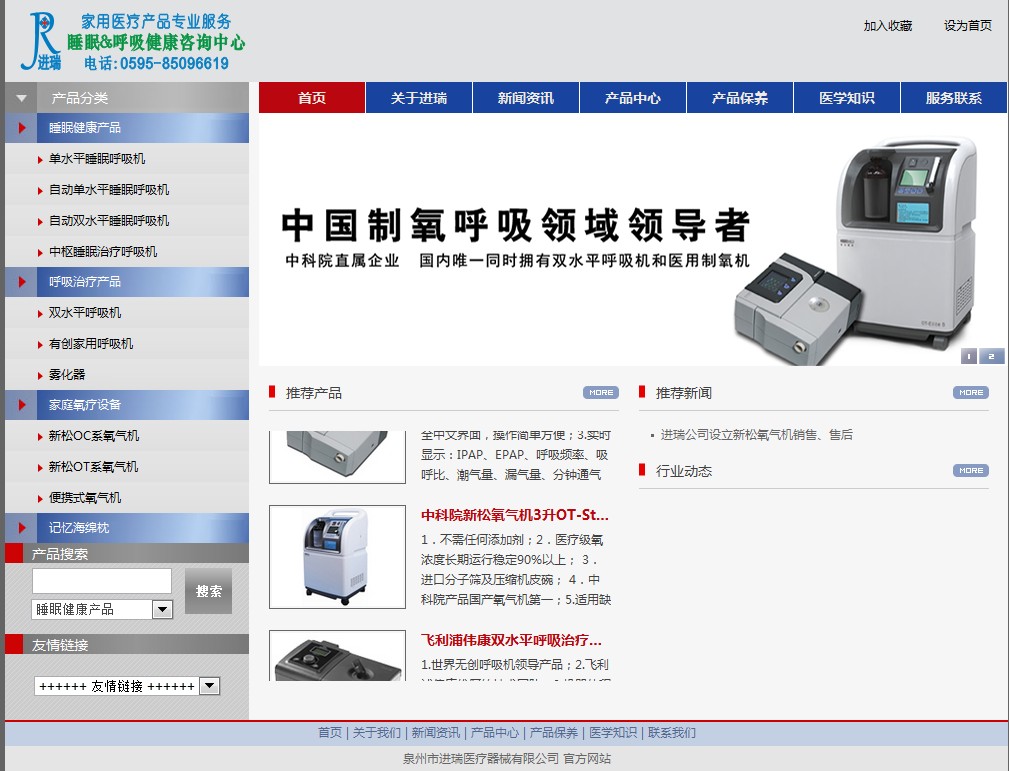This screenshot has width=1009, height=771.
Task: Open 便携式氧气机 in sidebar
Action: 85,497
